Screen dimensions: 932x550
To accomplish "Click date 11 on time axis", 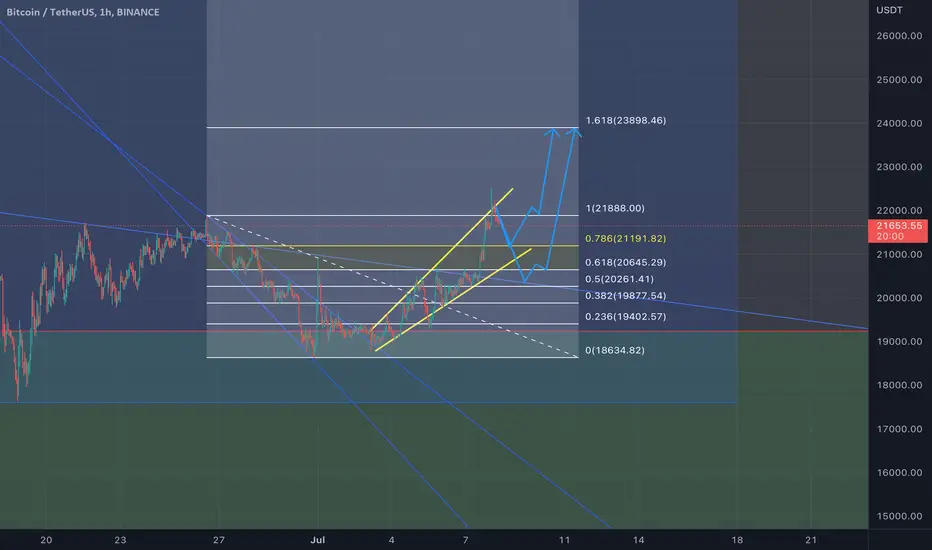I will 564,540.
